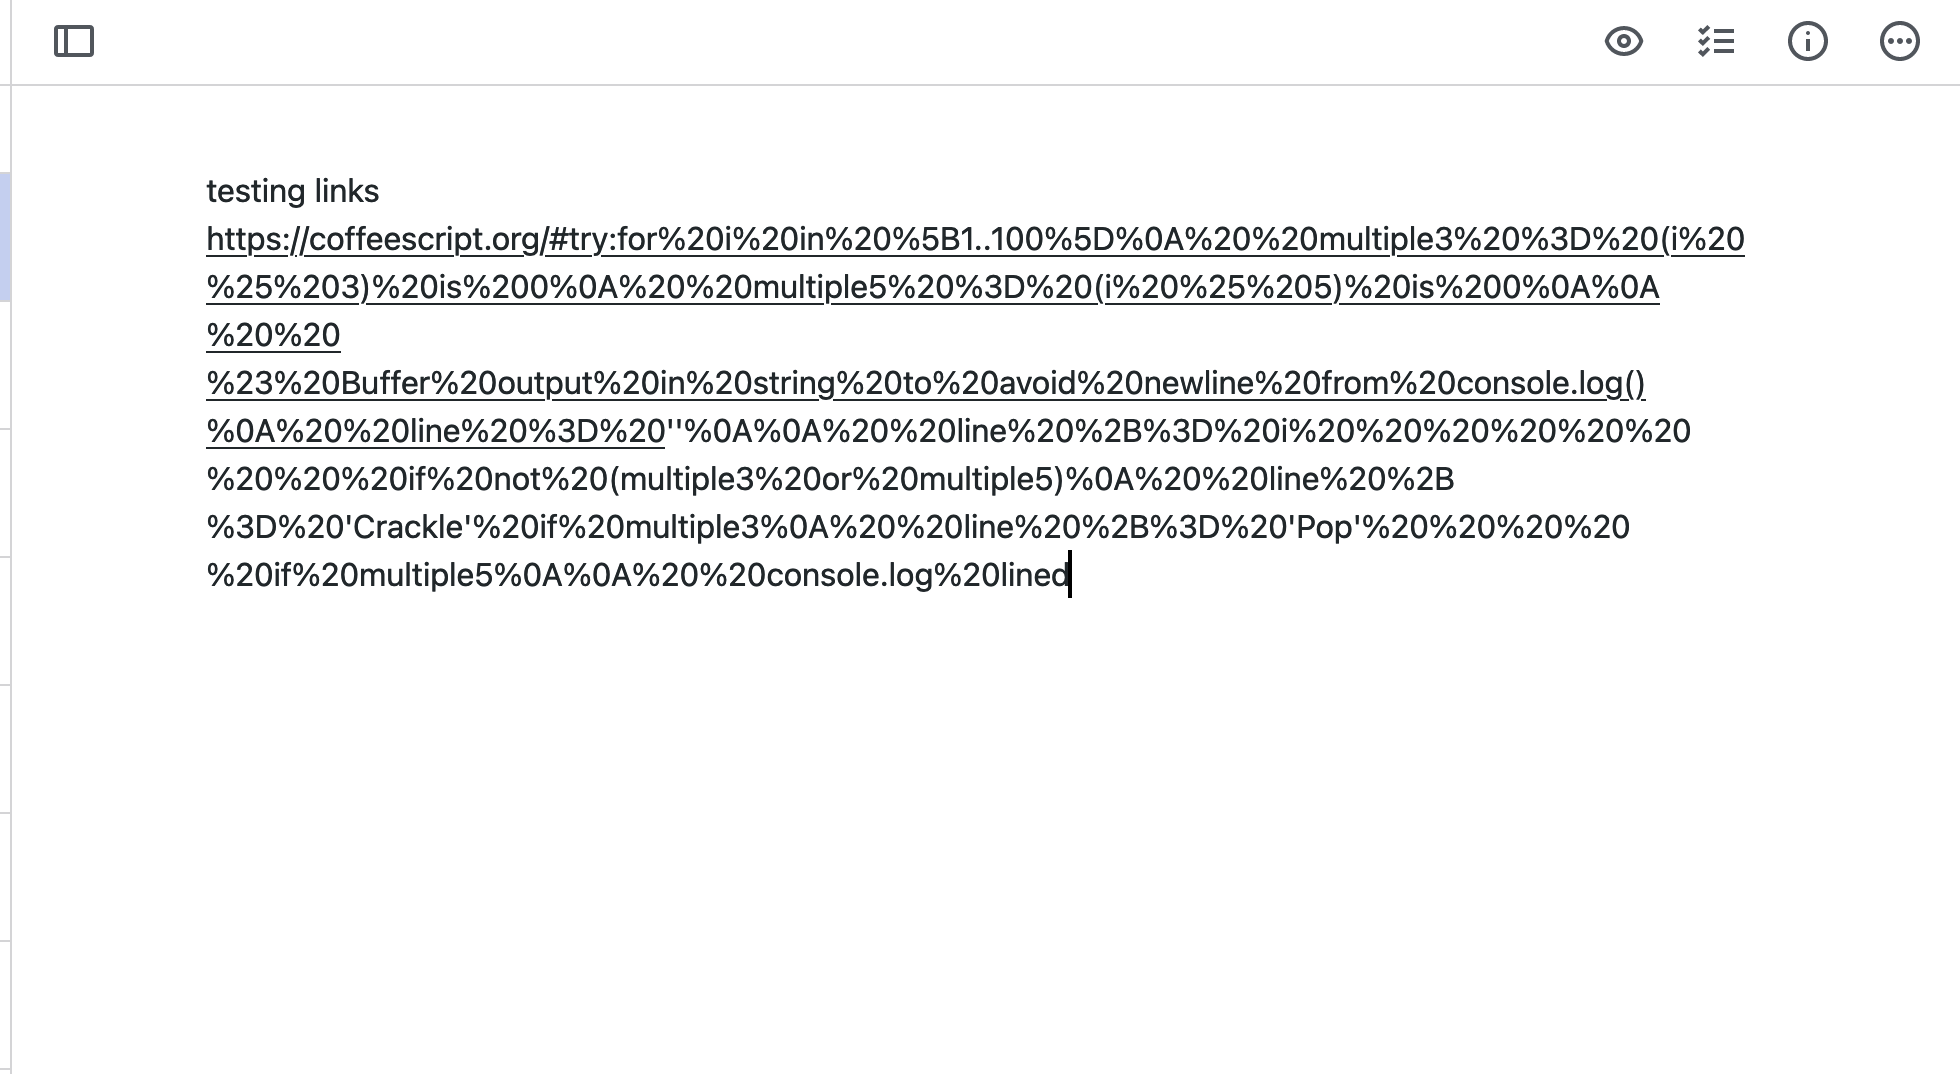Image resolution: width=1960 pixels, height=1074 pixels.
Task: Click the task-list icon beside the eye icon
Action: click(x=1716, y=41)
